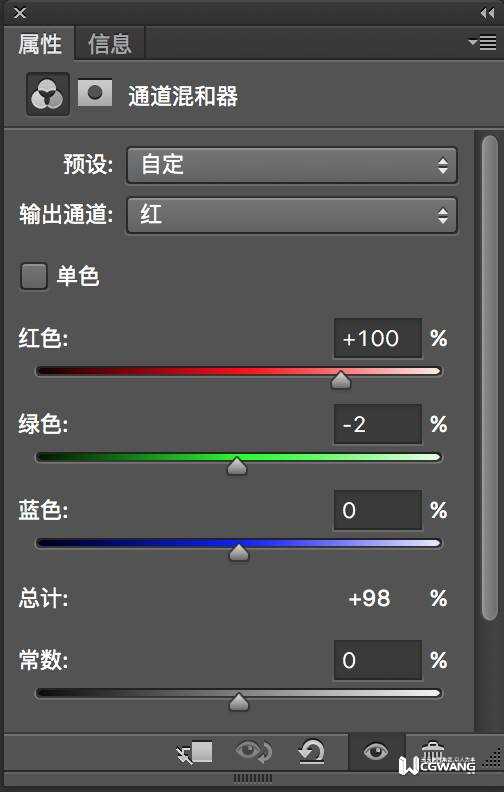Open the 预设 preset dropdown

click(x=292, y=166)
